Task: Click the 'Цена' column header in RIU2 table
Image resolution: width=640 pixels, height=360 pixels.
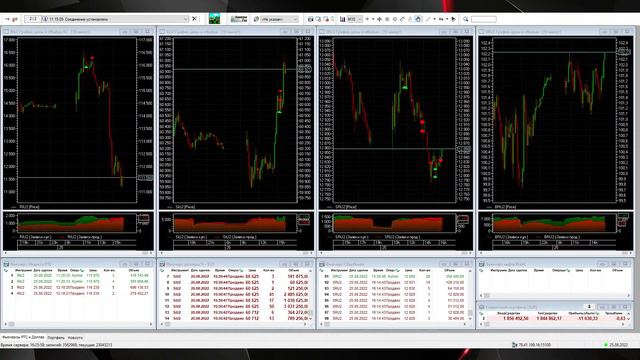Action: pyautogui.click(x=93, y=270)
